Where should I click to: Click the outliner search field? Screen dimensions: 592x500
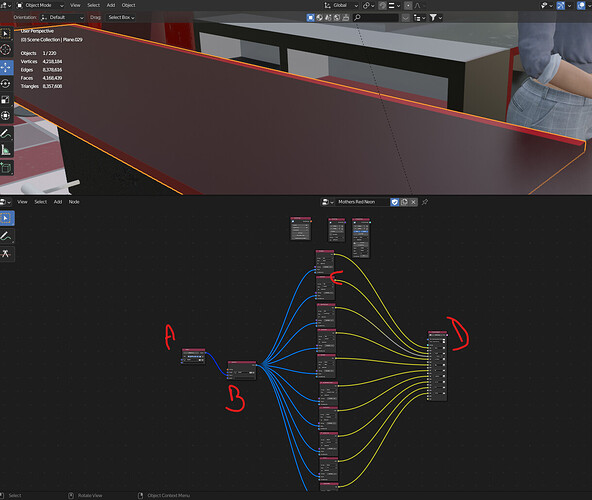click(376, 17)
